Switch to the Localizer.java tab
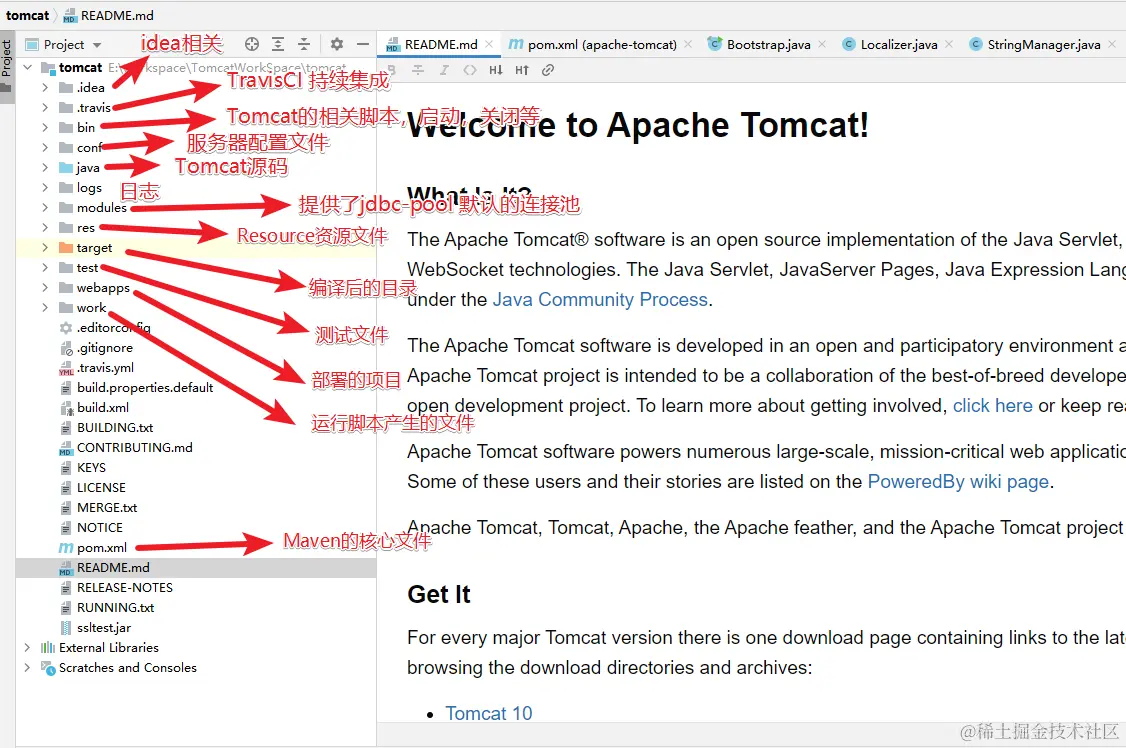 (898, 45)
